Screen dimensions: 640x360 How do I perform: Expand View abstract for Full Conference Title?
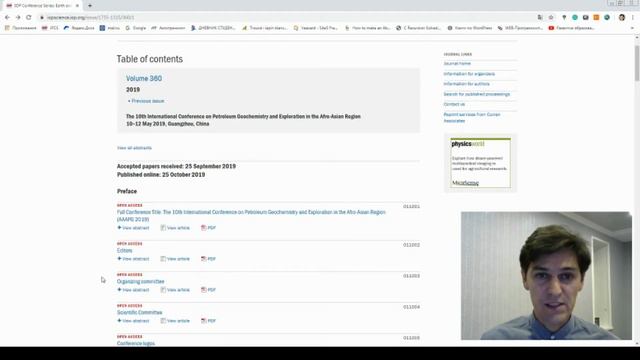point(133,228)
